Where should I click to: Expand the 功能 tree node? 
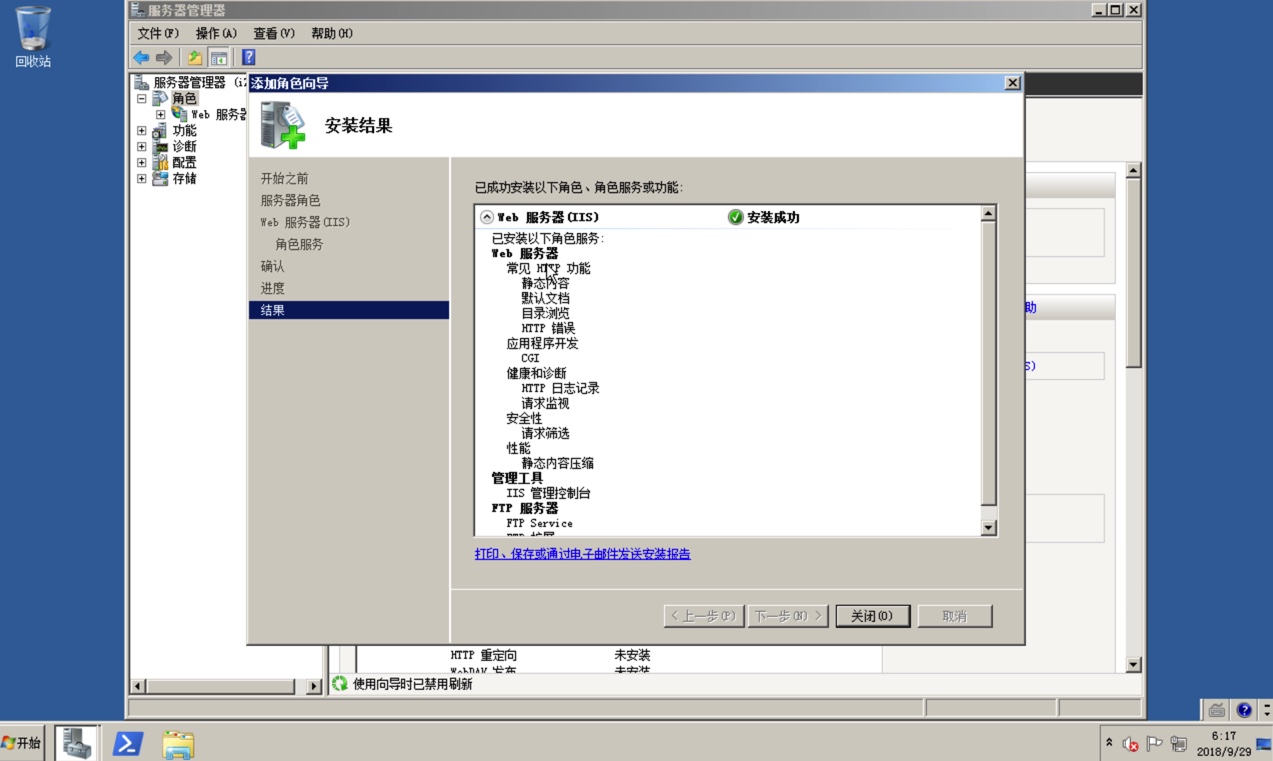pos(142,130)
